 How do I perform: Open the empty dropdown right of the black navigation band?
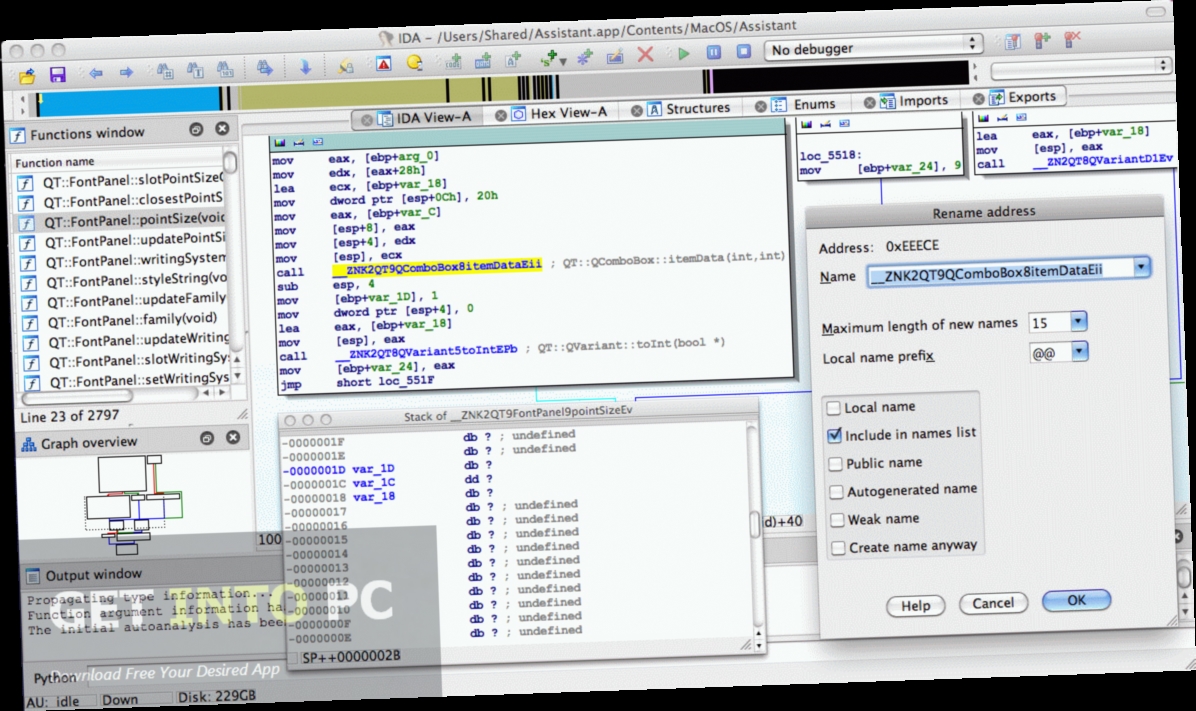tap(1080, 68)
